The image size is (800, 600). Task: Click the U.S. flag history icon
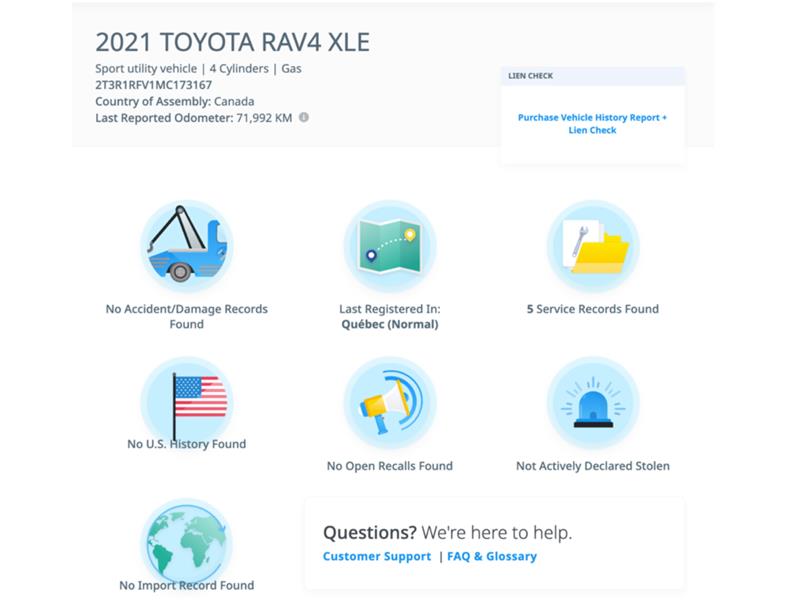pos(187,403)
